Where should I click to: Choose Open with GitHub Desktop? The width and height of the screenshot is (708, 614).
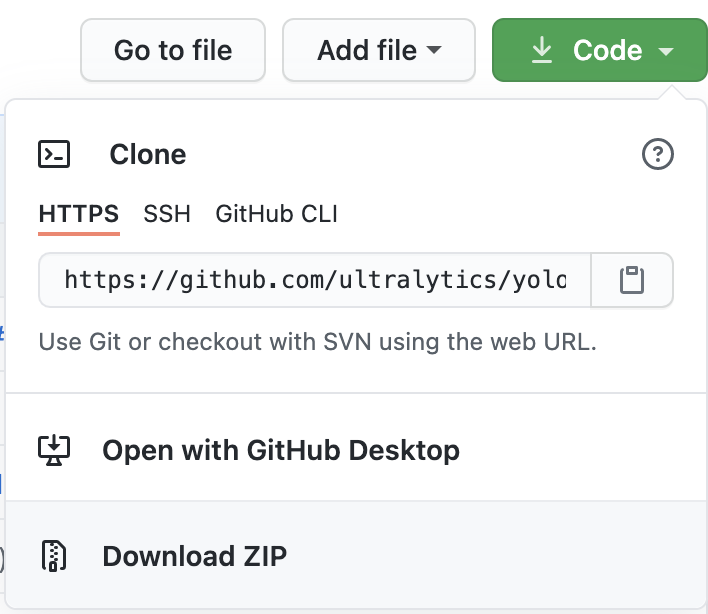tap(281, 450)
